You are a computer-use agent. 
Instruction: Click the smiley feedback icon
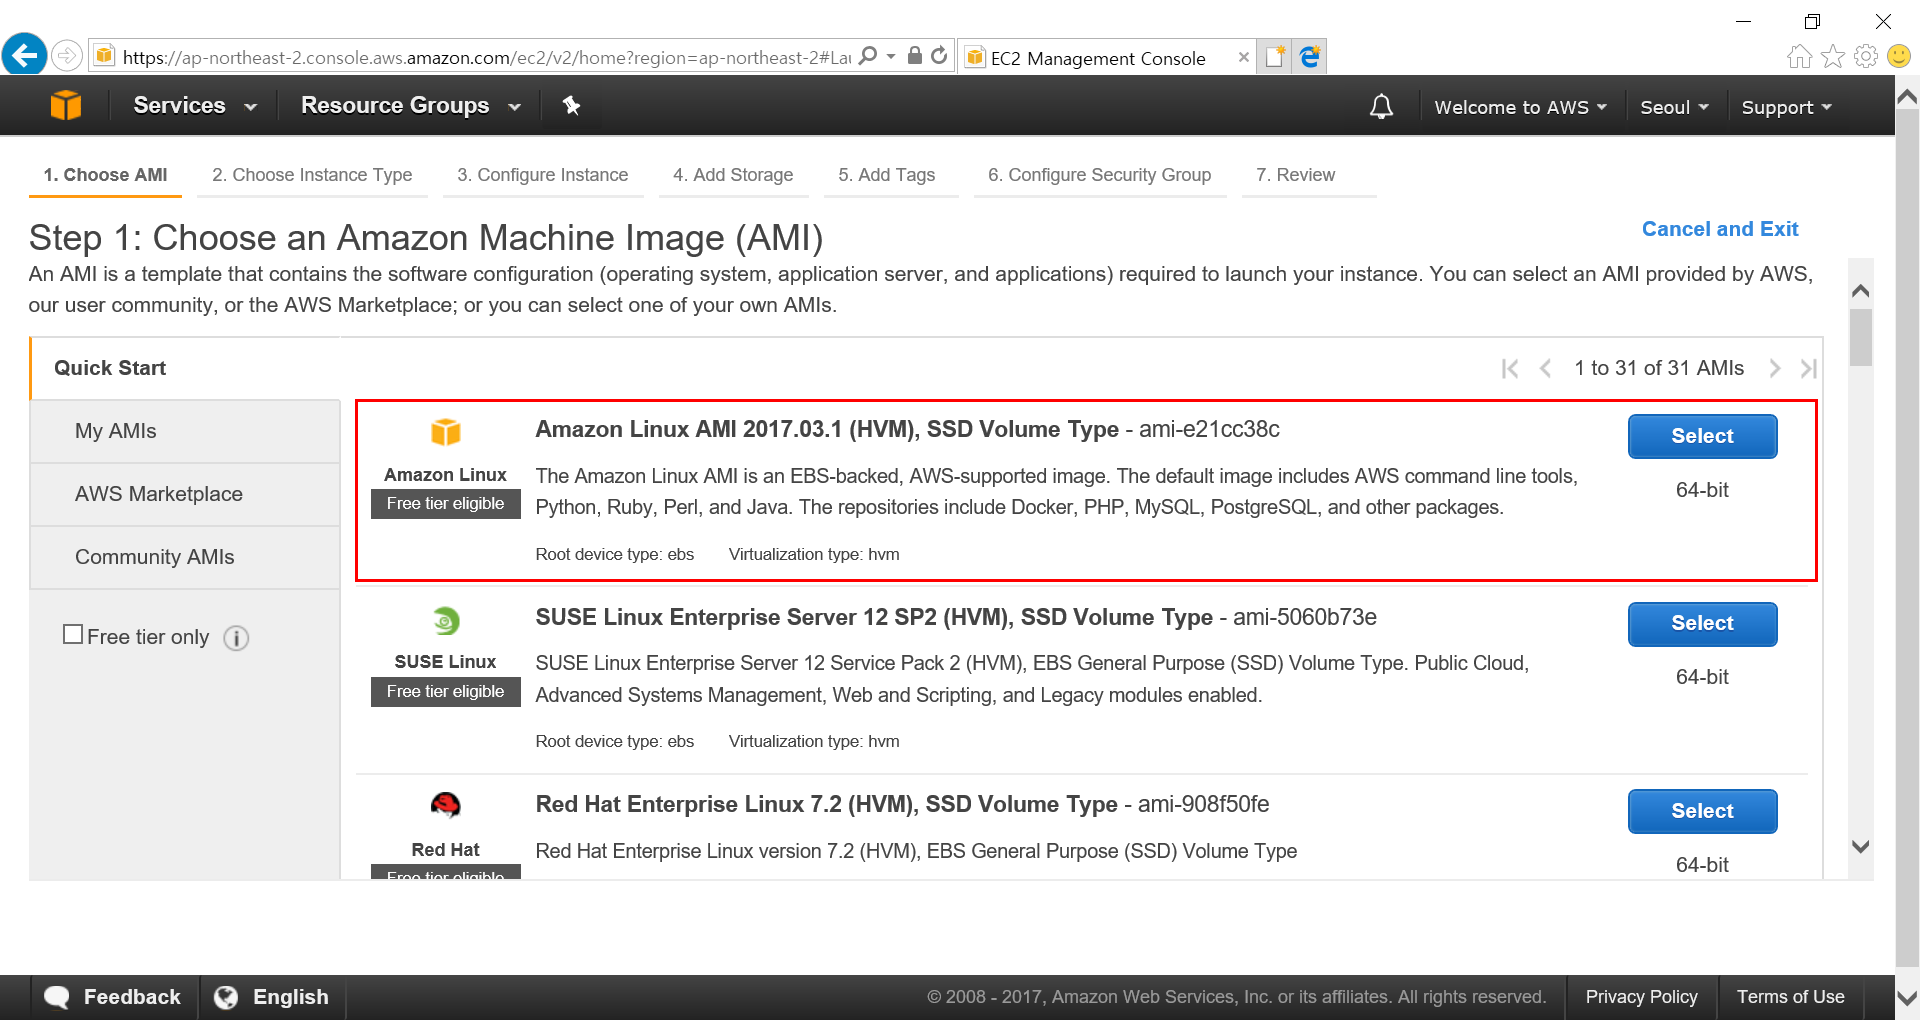[1898, 56]
